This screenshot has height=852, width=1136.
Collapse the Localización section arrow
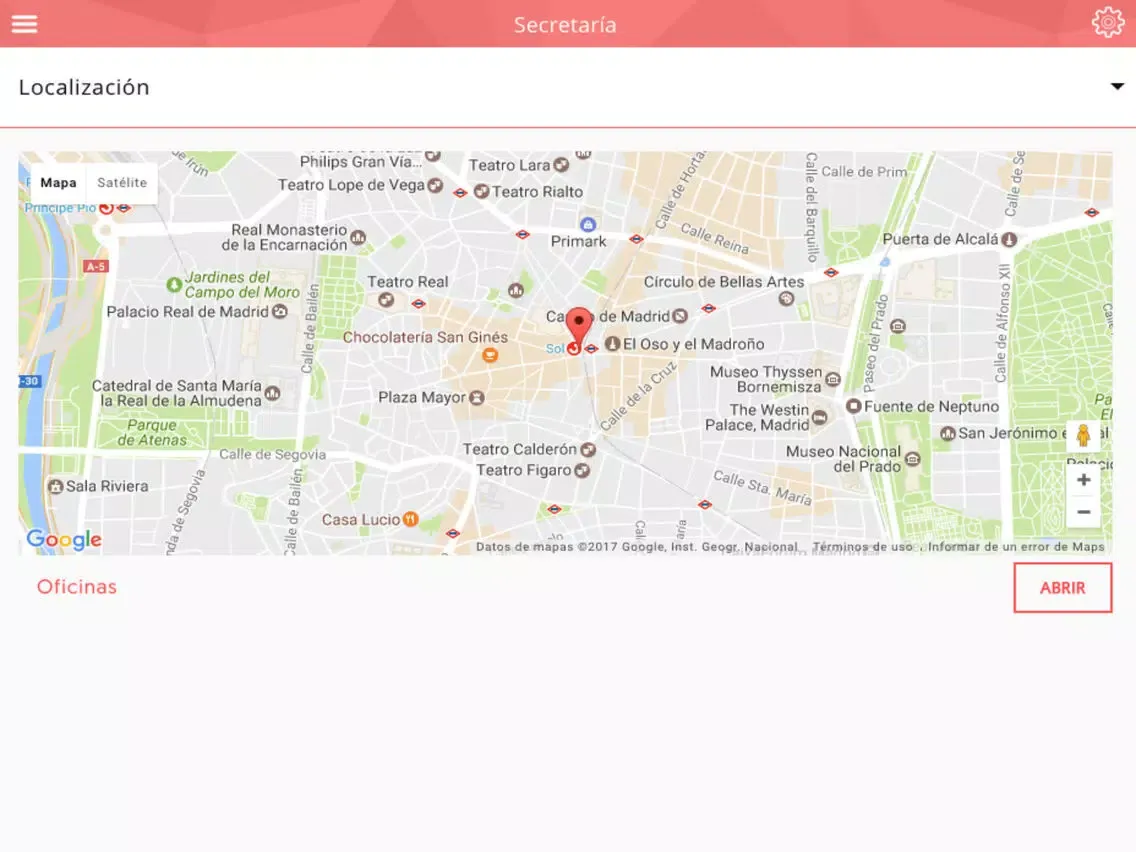1117,86
